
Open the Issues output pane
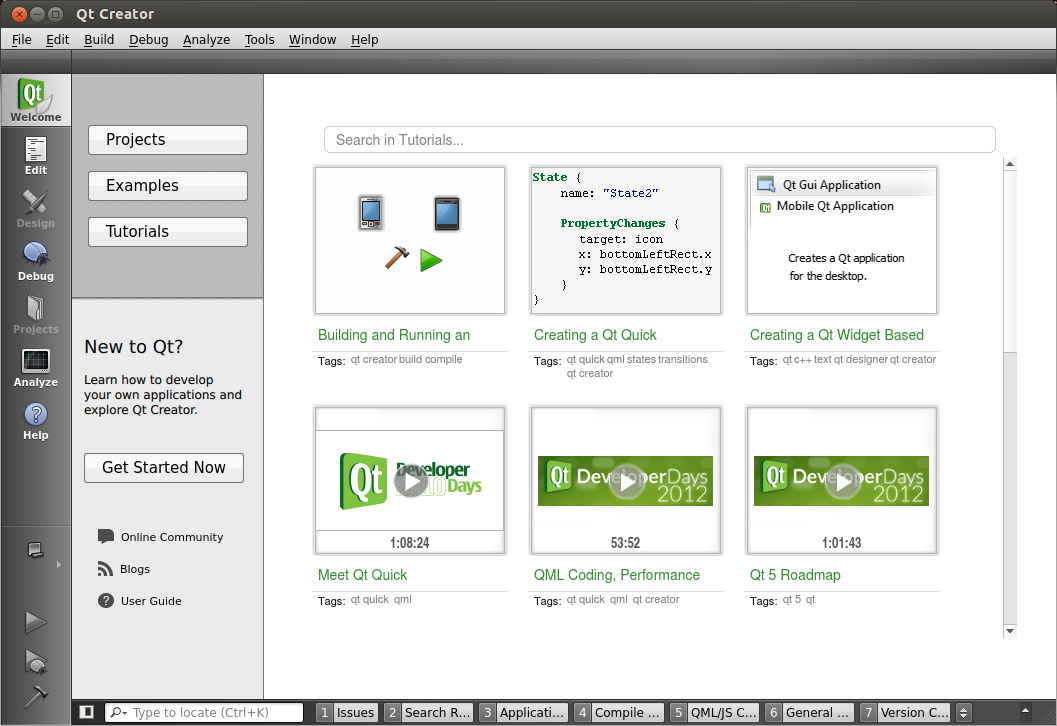coord(346,713)
